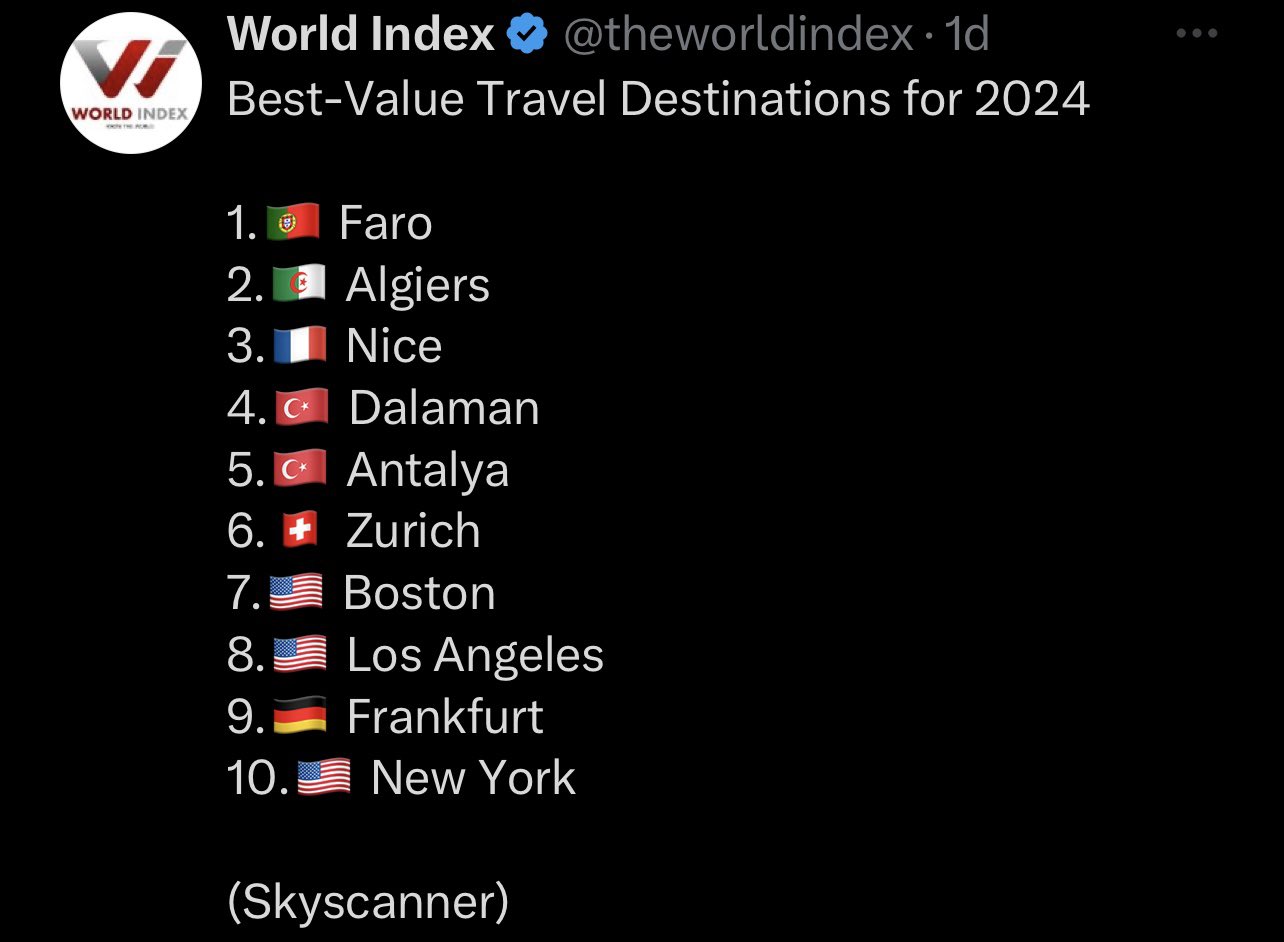Click the Portugal flag beside Faro
The height and width of the screenshot is (942, 1284).
click(x=293, y=222)
